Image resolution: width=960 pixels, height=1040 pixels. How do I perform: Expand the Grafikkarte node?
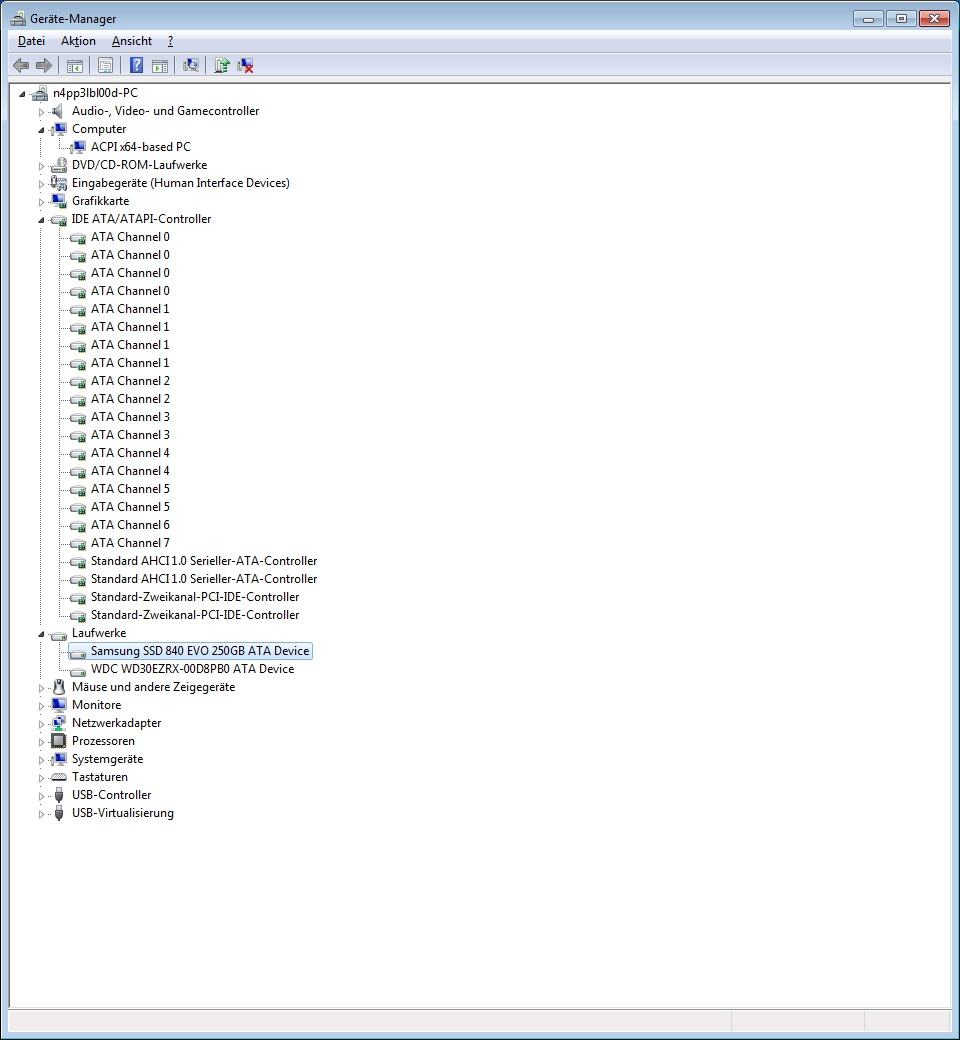click(x=41, y=202)
